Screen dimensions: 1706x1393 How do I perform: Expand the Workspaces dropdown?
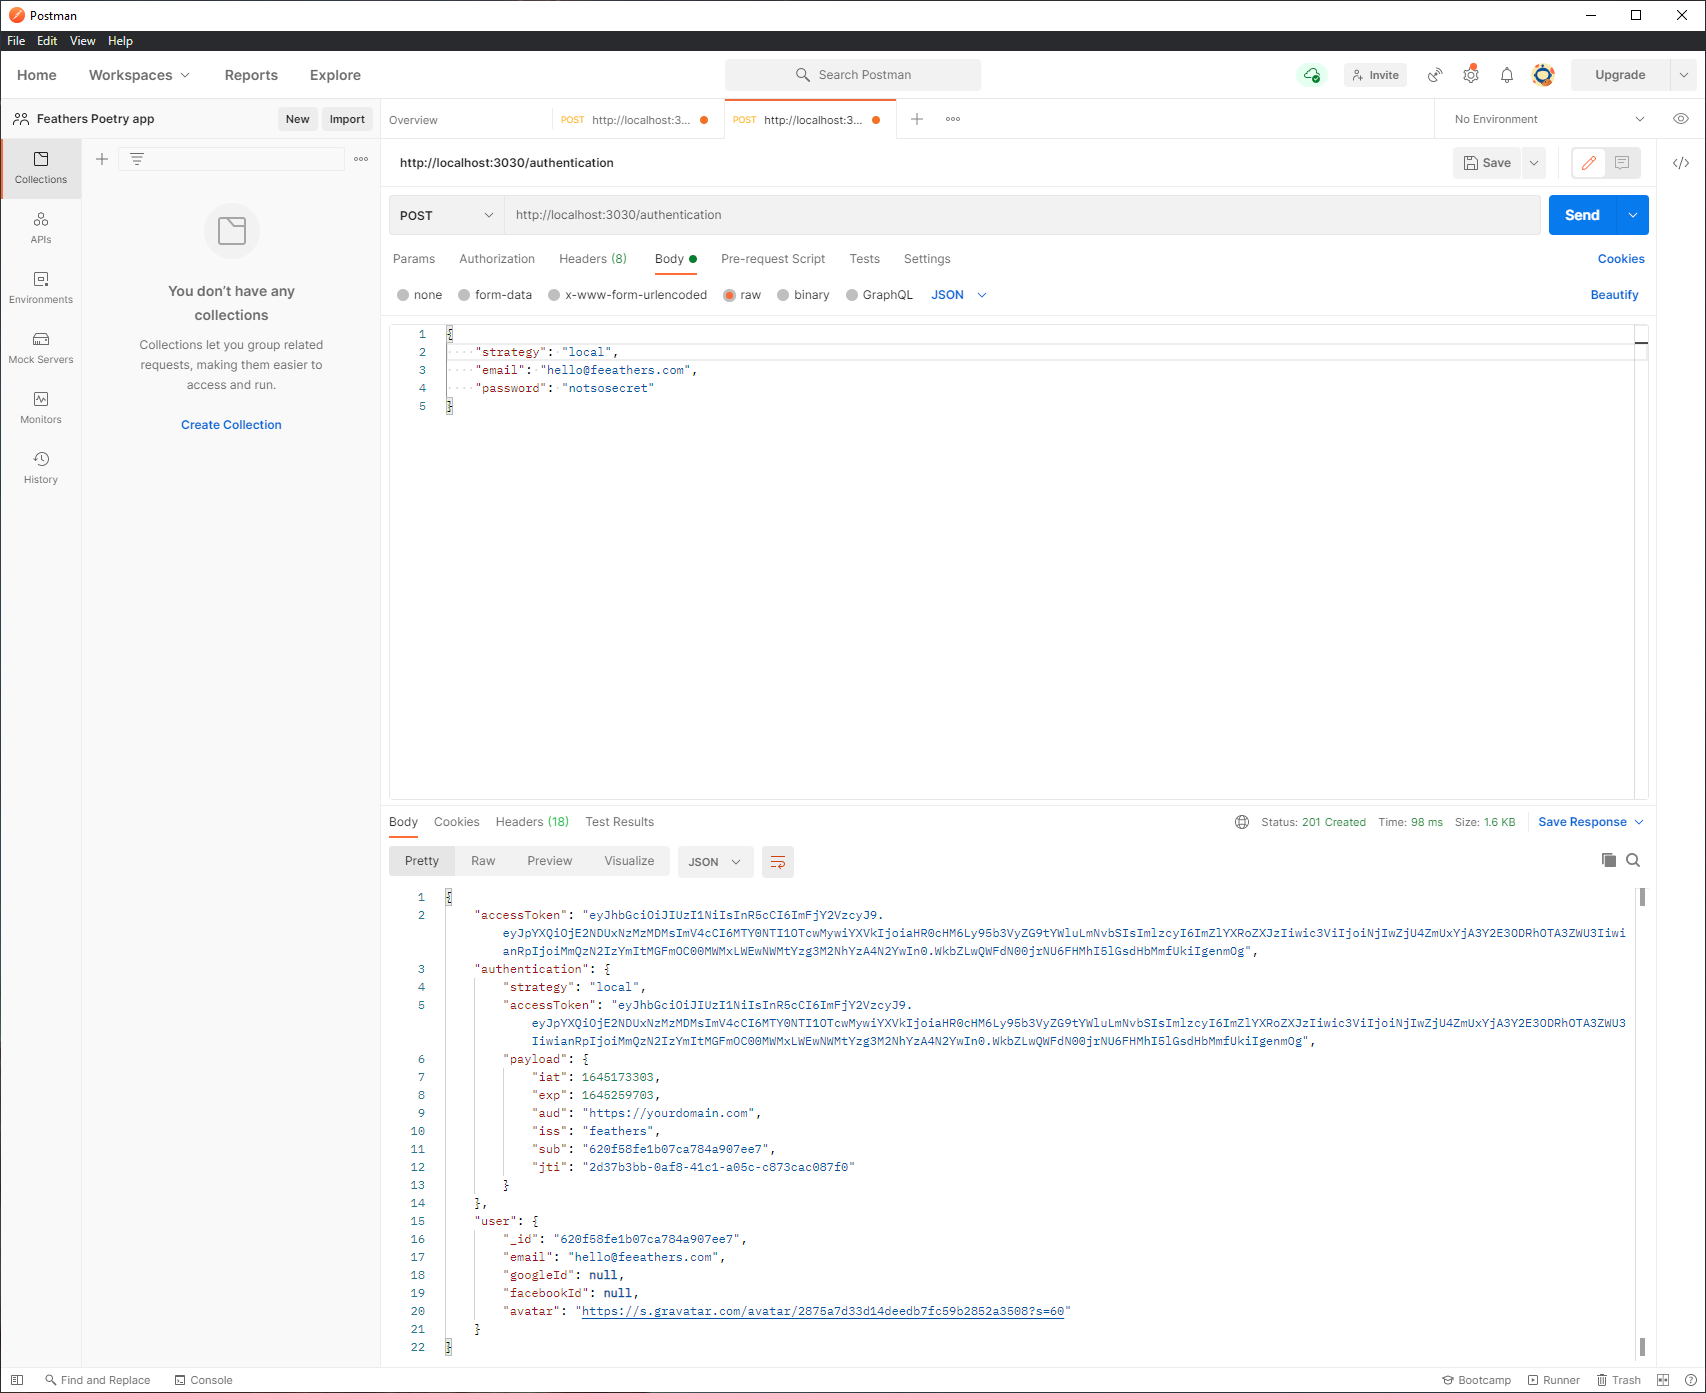coord(139,75)
